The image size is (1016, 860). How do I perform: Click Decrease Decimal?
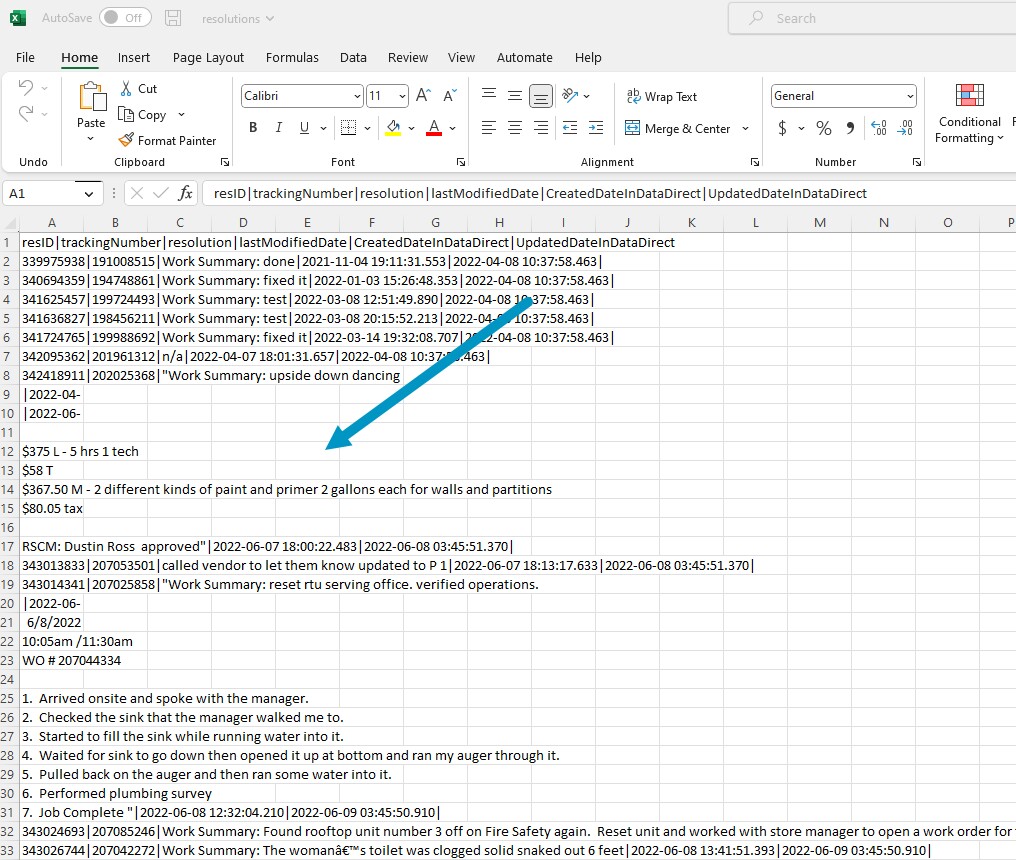pos(905,128)
